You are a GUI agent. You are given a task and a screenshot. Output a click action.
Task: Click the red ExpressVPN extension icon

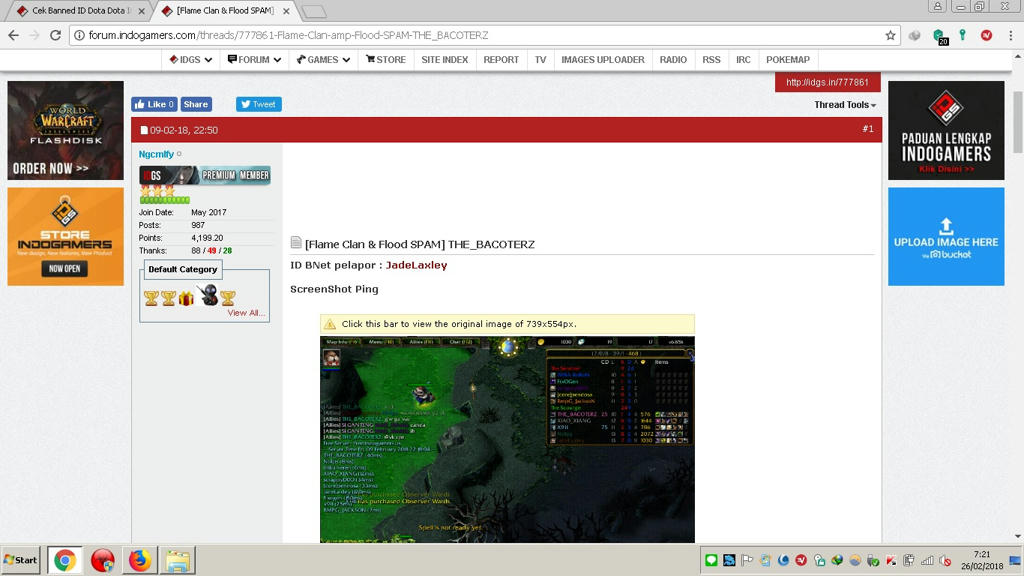[x=986, y=35]
